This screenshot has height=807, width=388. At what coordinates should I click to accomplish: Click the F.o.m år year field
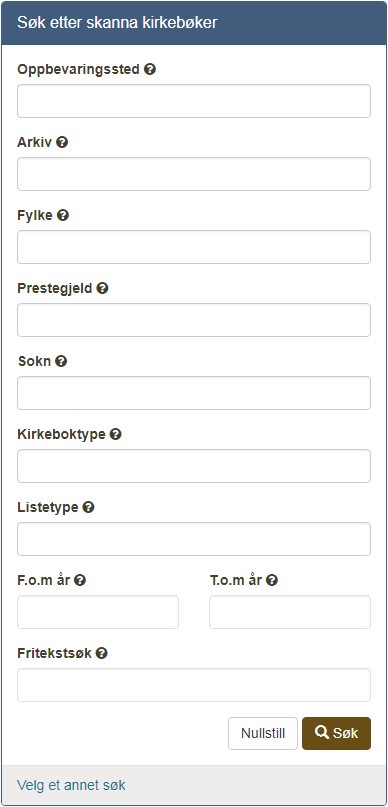(x=98, y=612)
